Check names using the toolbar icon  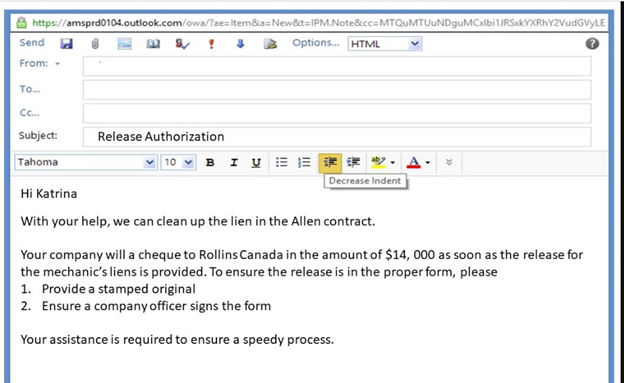pyautogui.click(x=182, y=44)
